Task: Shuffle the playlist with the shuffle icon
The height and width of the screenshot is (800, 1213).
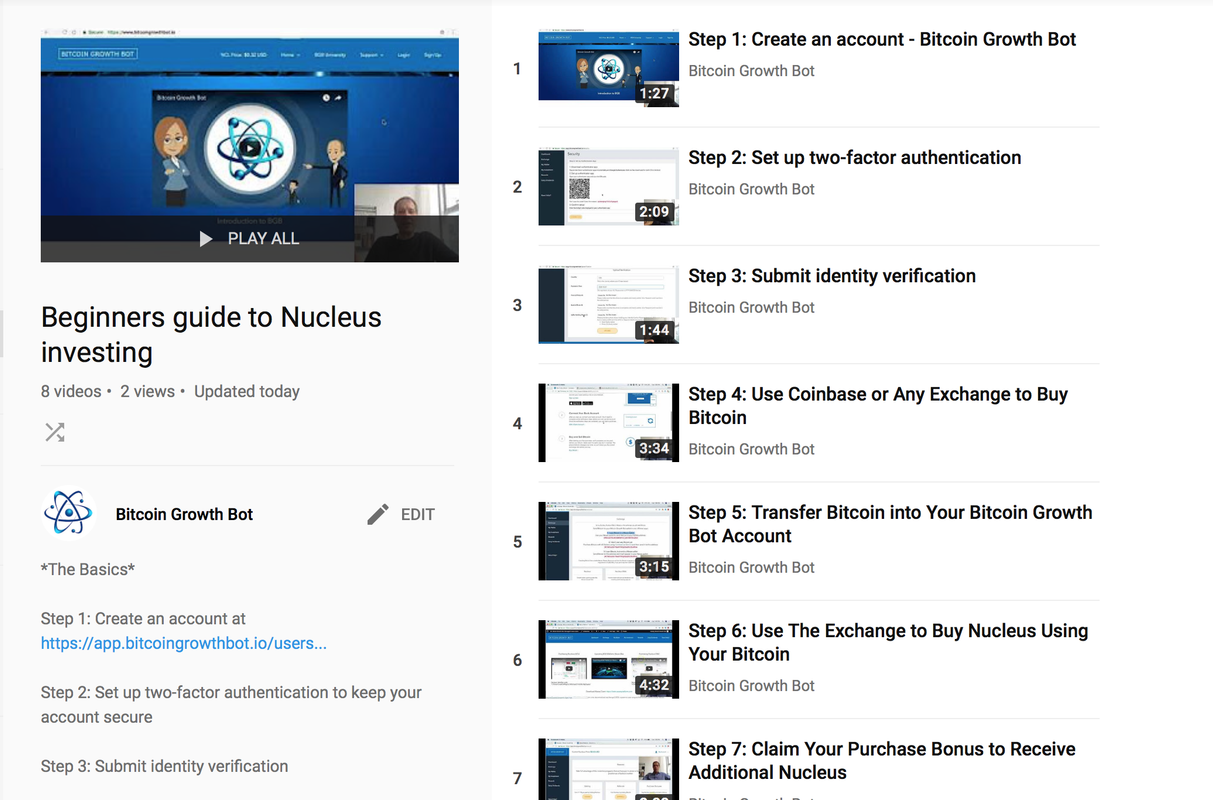Action: coord(54,432)
